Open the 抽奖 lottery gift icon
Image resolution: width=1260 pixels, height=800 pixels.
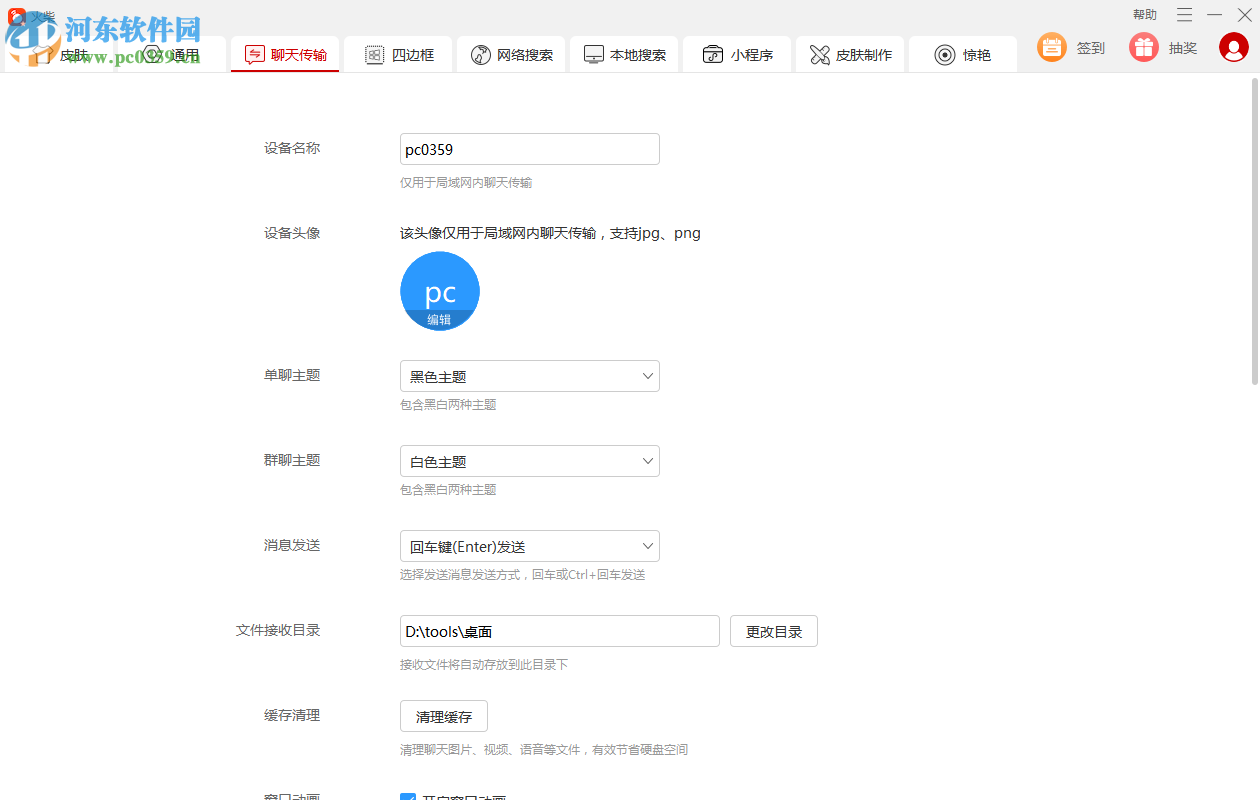[1143, 47]
